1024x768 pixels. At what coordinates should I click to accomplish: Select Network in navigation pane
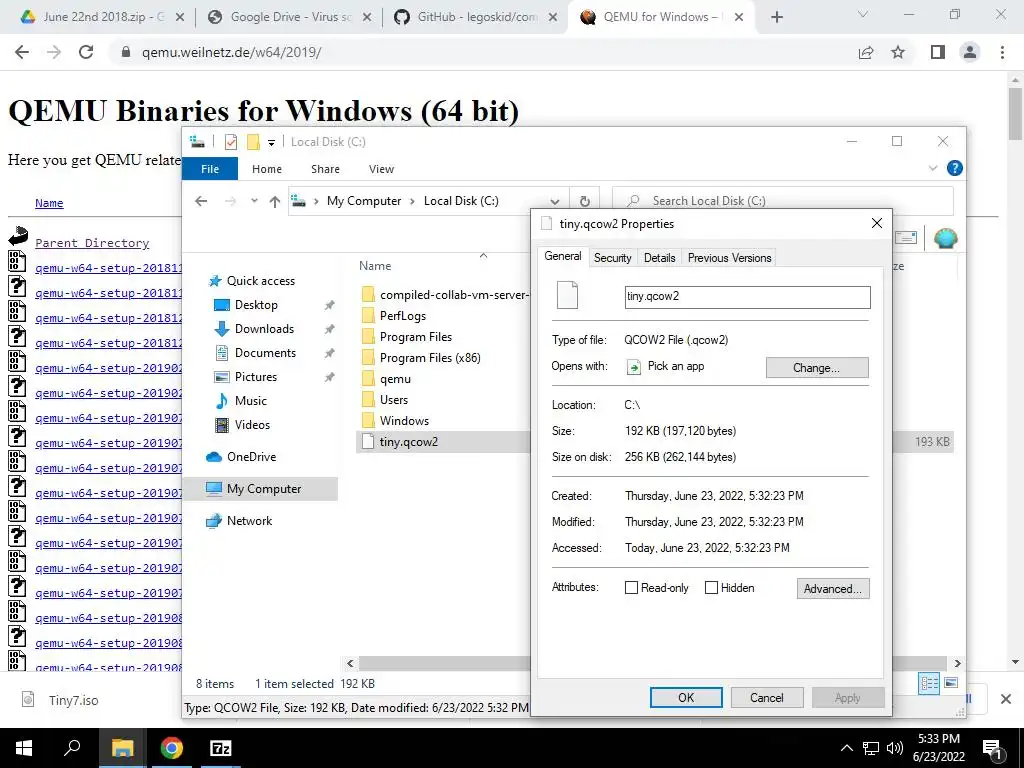[249, 521]
